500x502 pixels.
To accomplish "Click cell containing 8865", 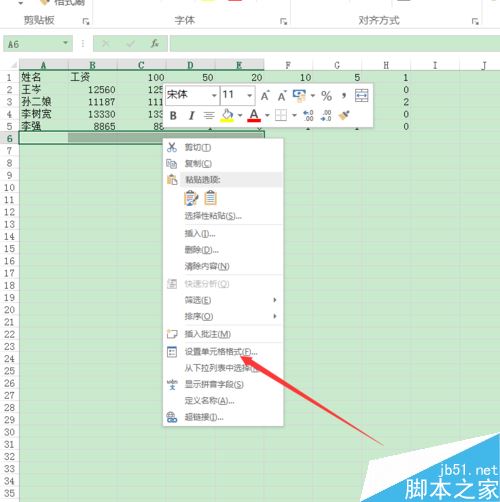I will (x=93, y=126).
